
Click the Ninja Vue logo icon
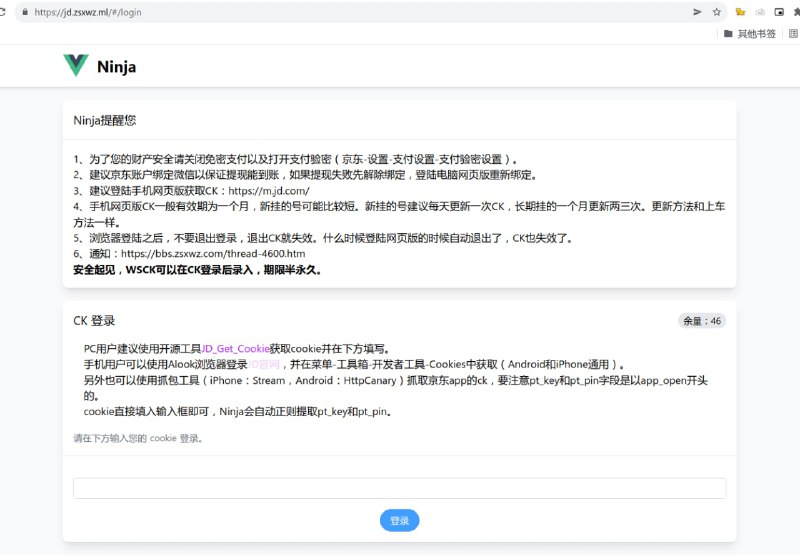[x=76, y=66]
